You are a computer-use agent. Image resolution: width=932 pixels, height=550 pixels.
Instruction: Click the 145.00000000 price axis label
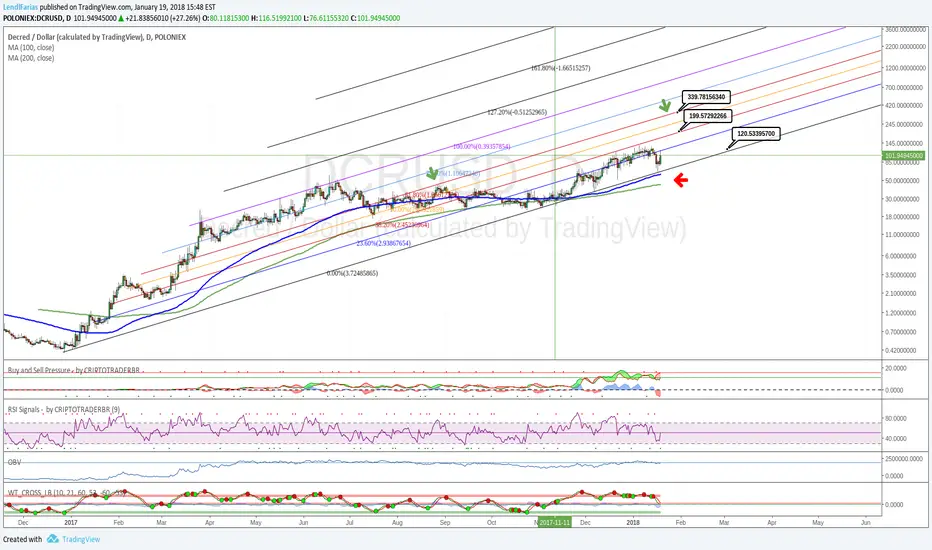pos(904,144)
